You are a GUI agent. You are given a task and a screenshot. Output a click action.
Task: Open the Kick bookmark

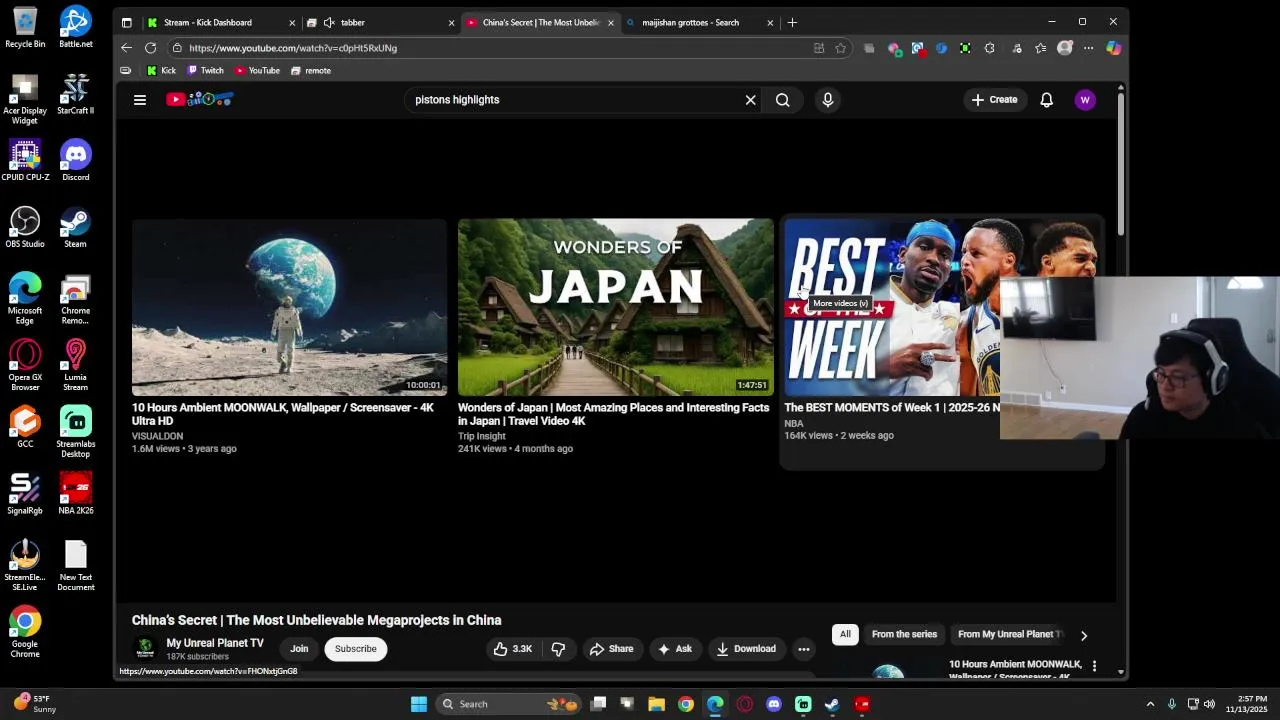(161, 71)
